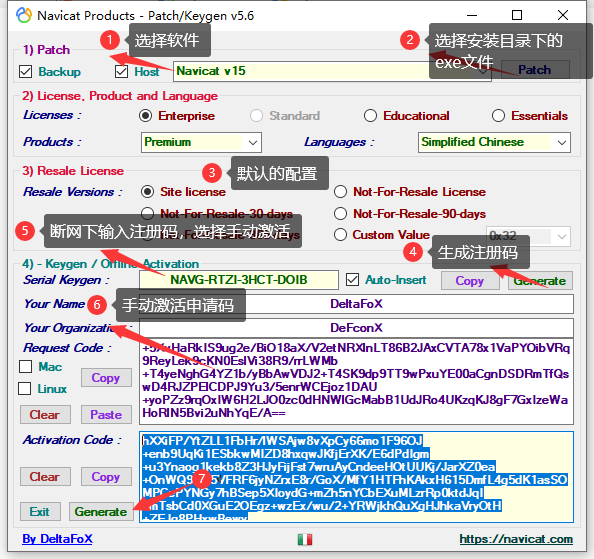The width and height of the screenshot is (594, 559).
Task: Click Clear under Request Code
Action: click(x=45, y=414)
